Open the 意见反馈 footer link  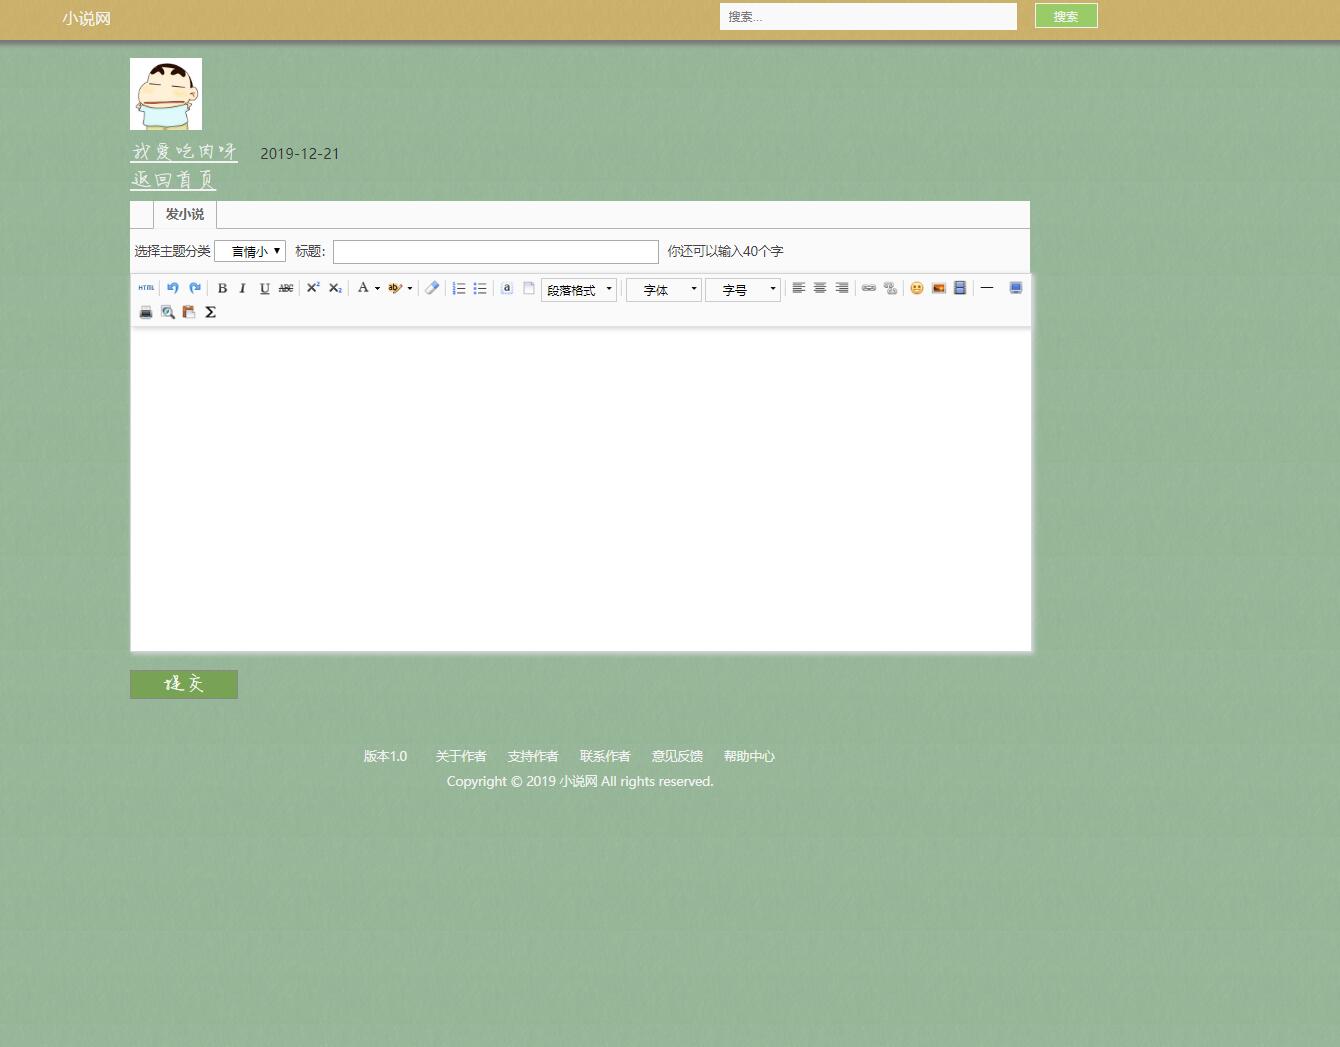tap(677, 756)
